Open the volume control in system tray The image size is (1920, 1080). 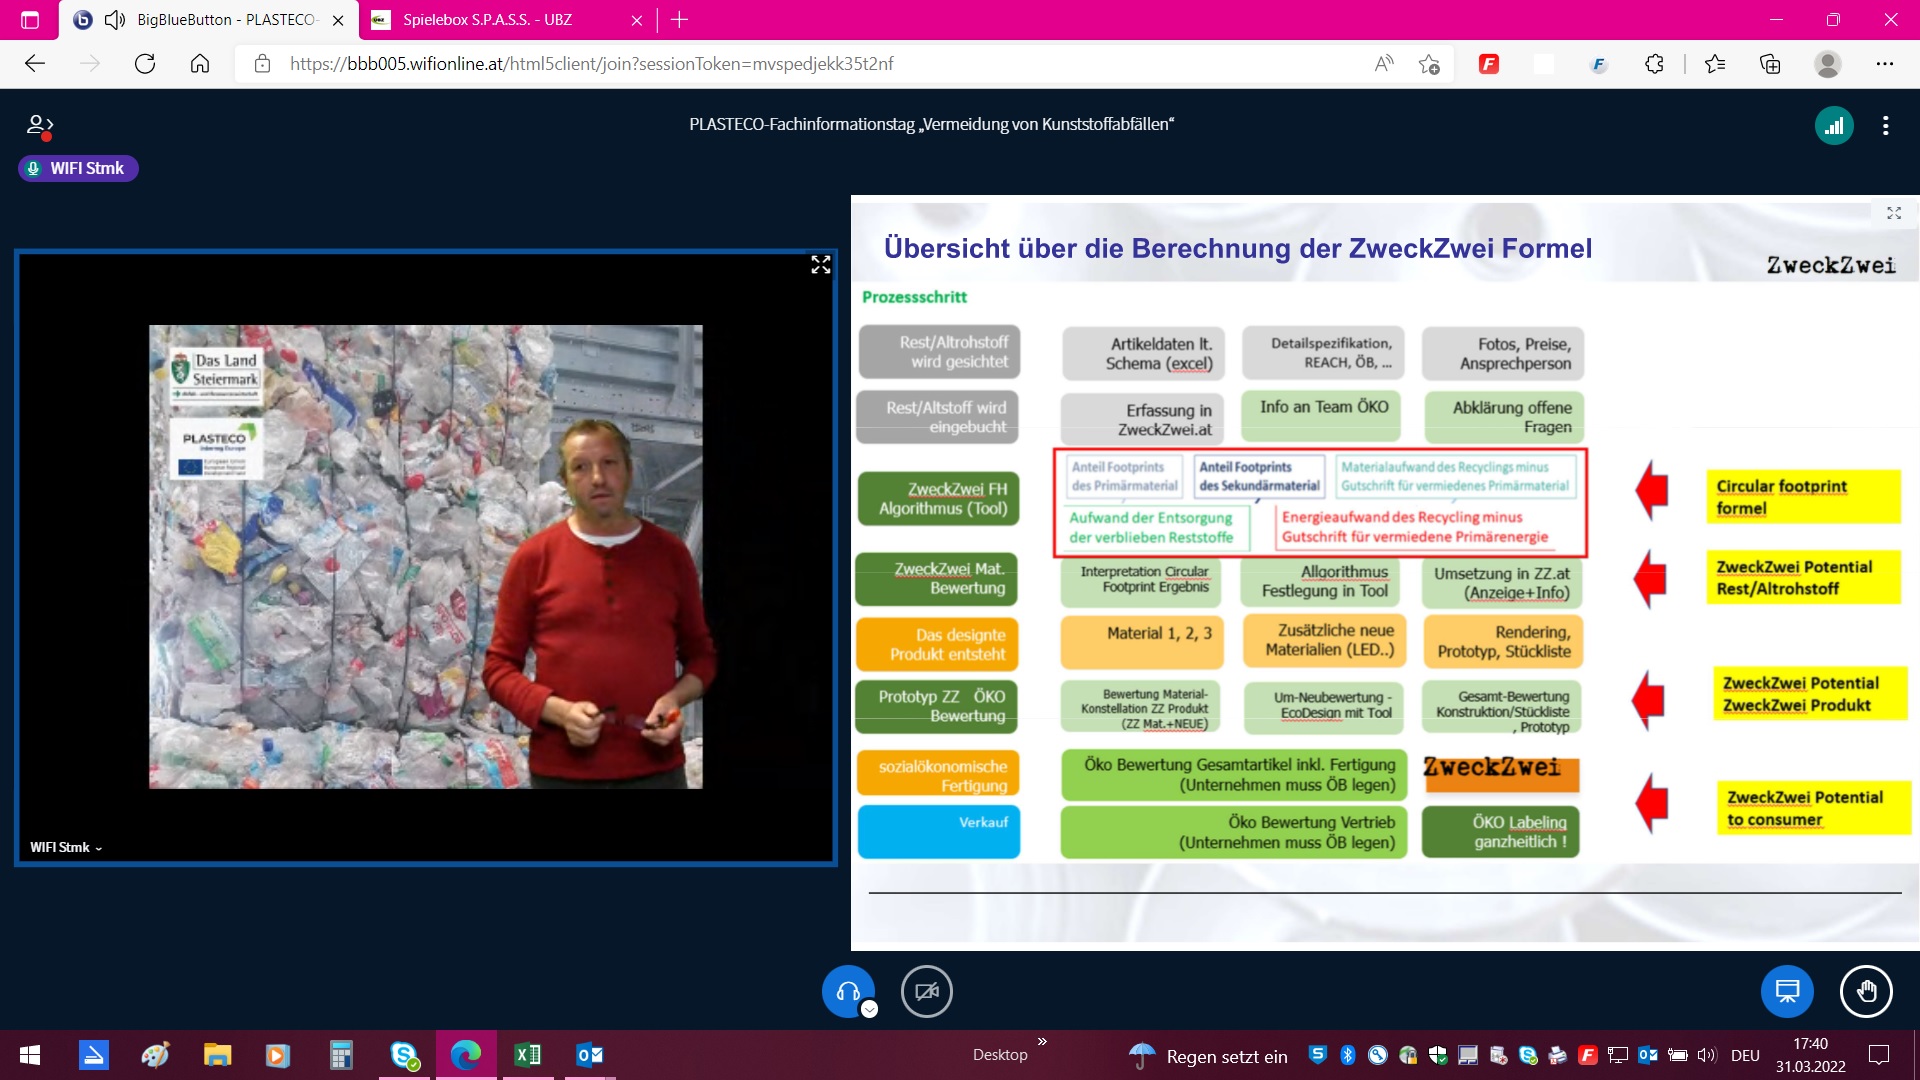point(1706,1055)
